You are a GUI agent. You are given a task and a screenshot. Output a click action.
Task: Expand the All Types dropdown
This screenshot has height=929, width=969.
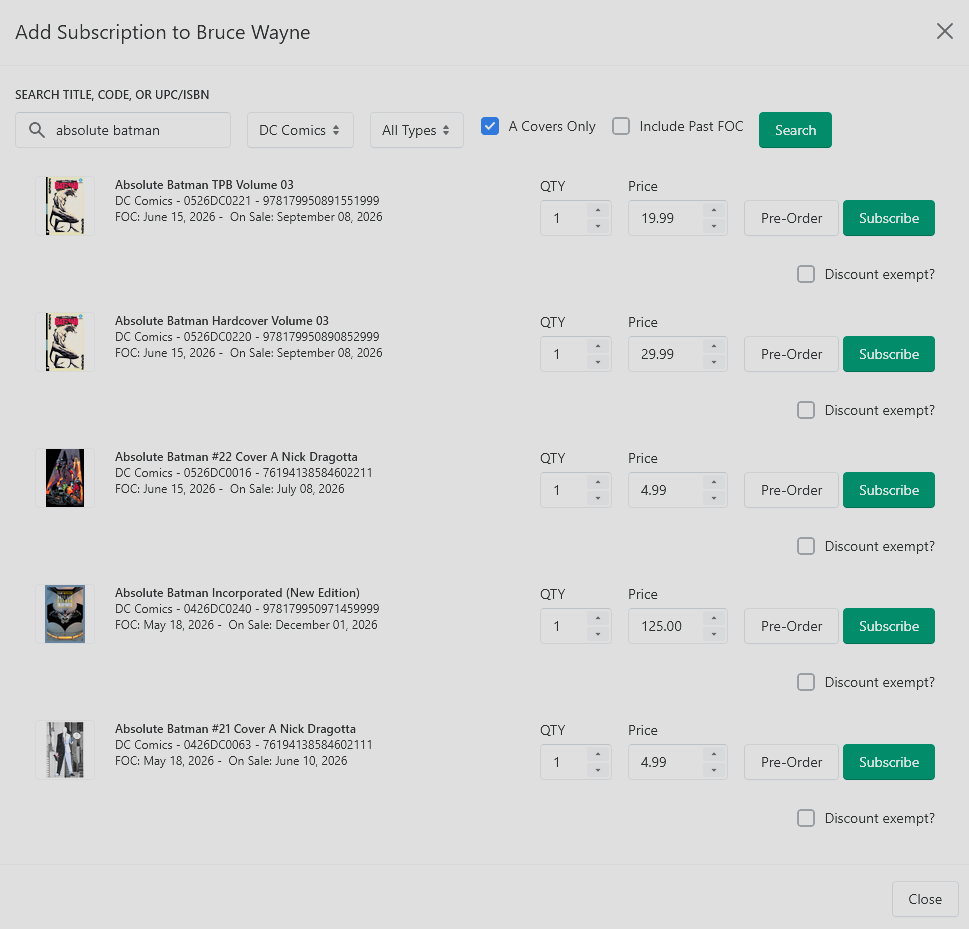point(417,130)
